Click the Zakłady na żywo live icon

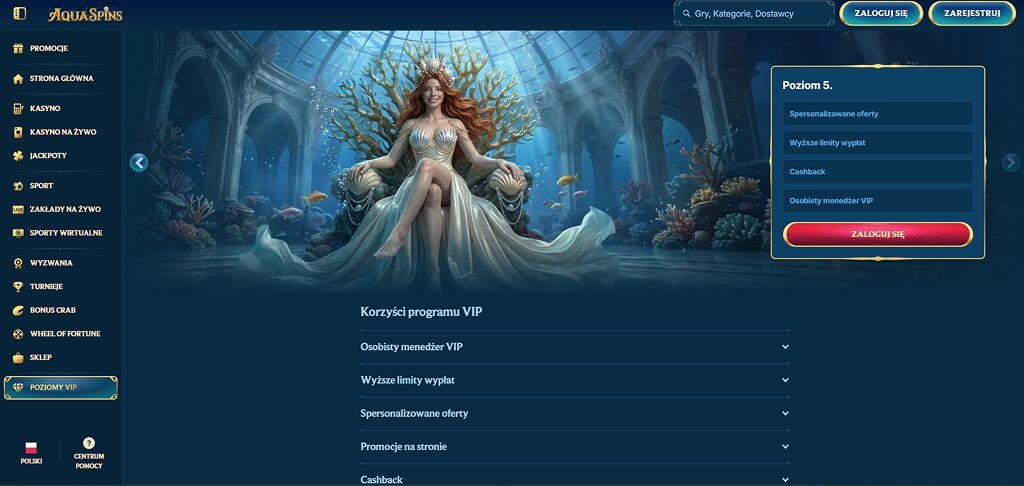pyautogui.click(x=18, y=210)
